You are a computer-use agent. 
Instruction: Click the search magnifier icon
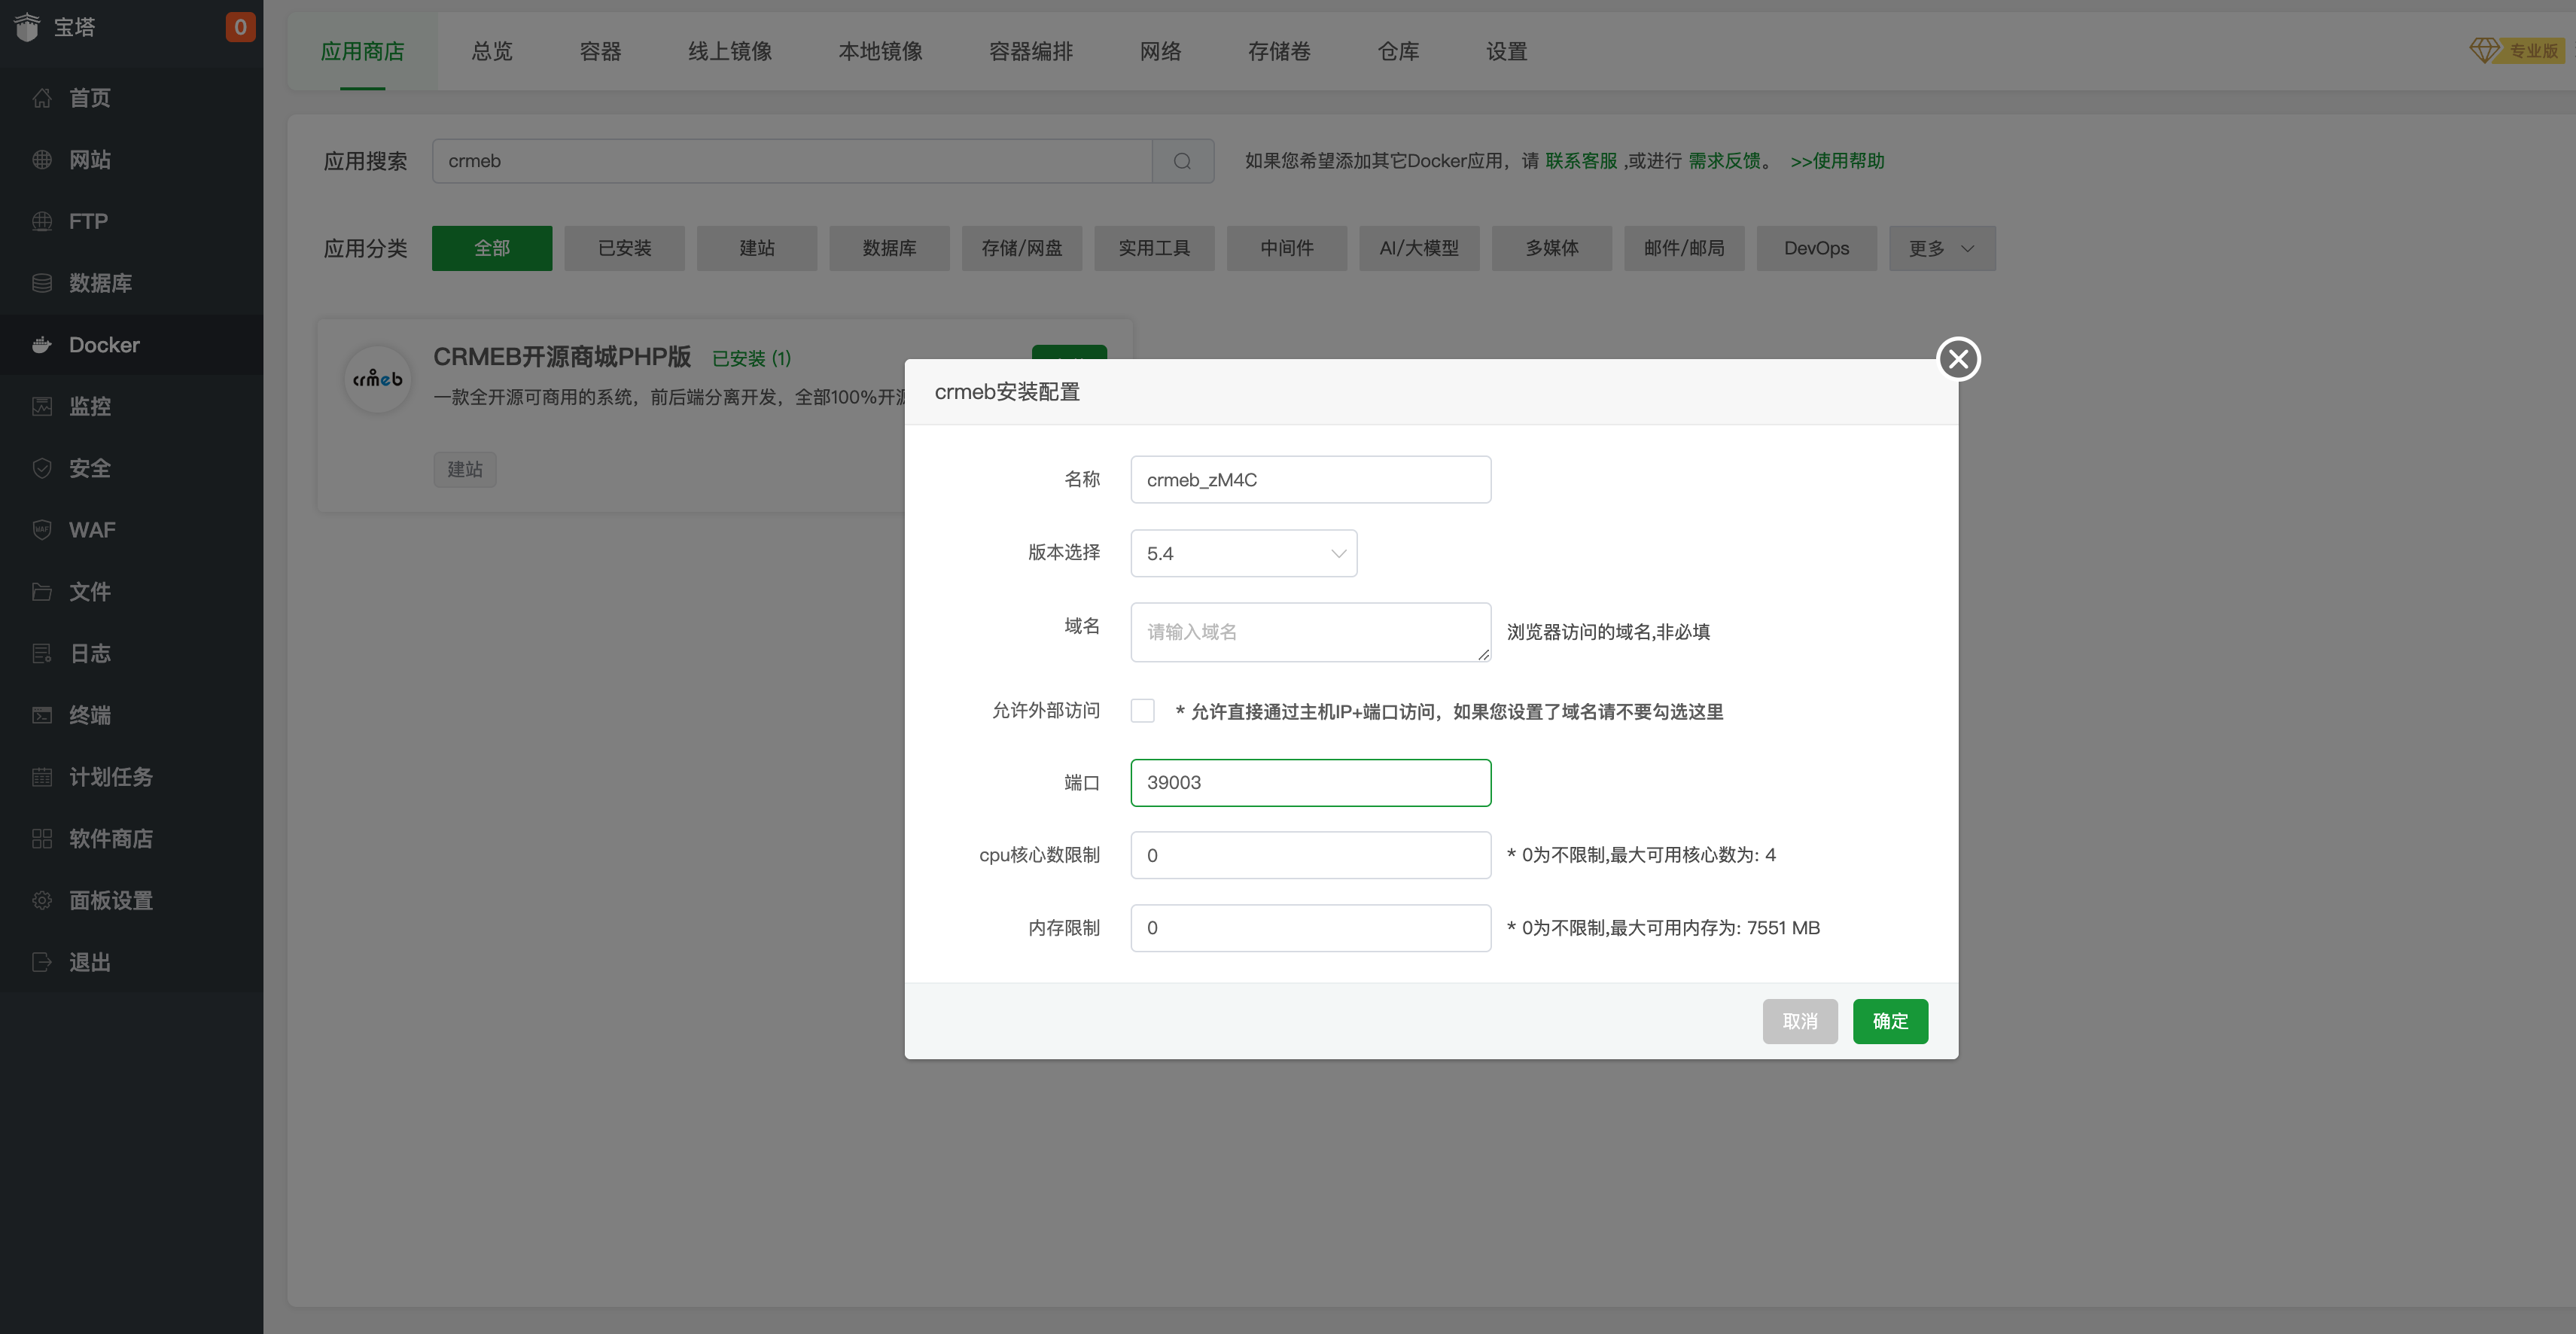click(x=1182, y=161)
